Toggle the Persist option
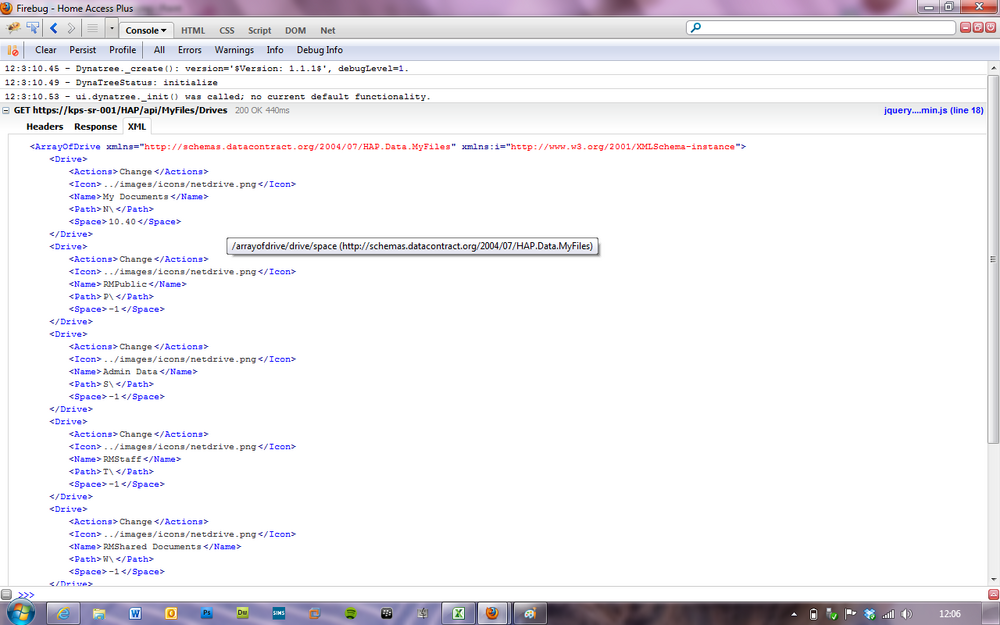The height and width of the screenshot is (625, 1000). 83,50
